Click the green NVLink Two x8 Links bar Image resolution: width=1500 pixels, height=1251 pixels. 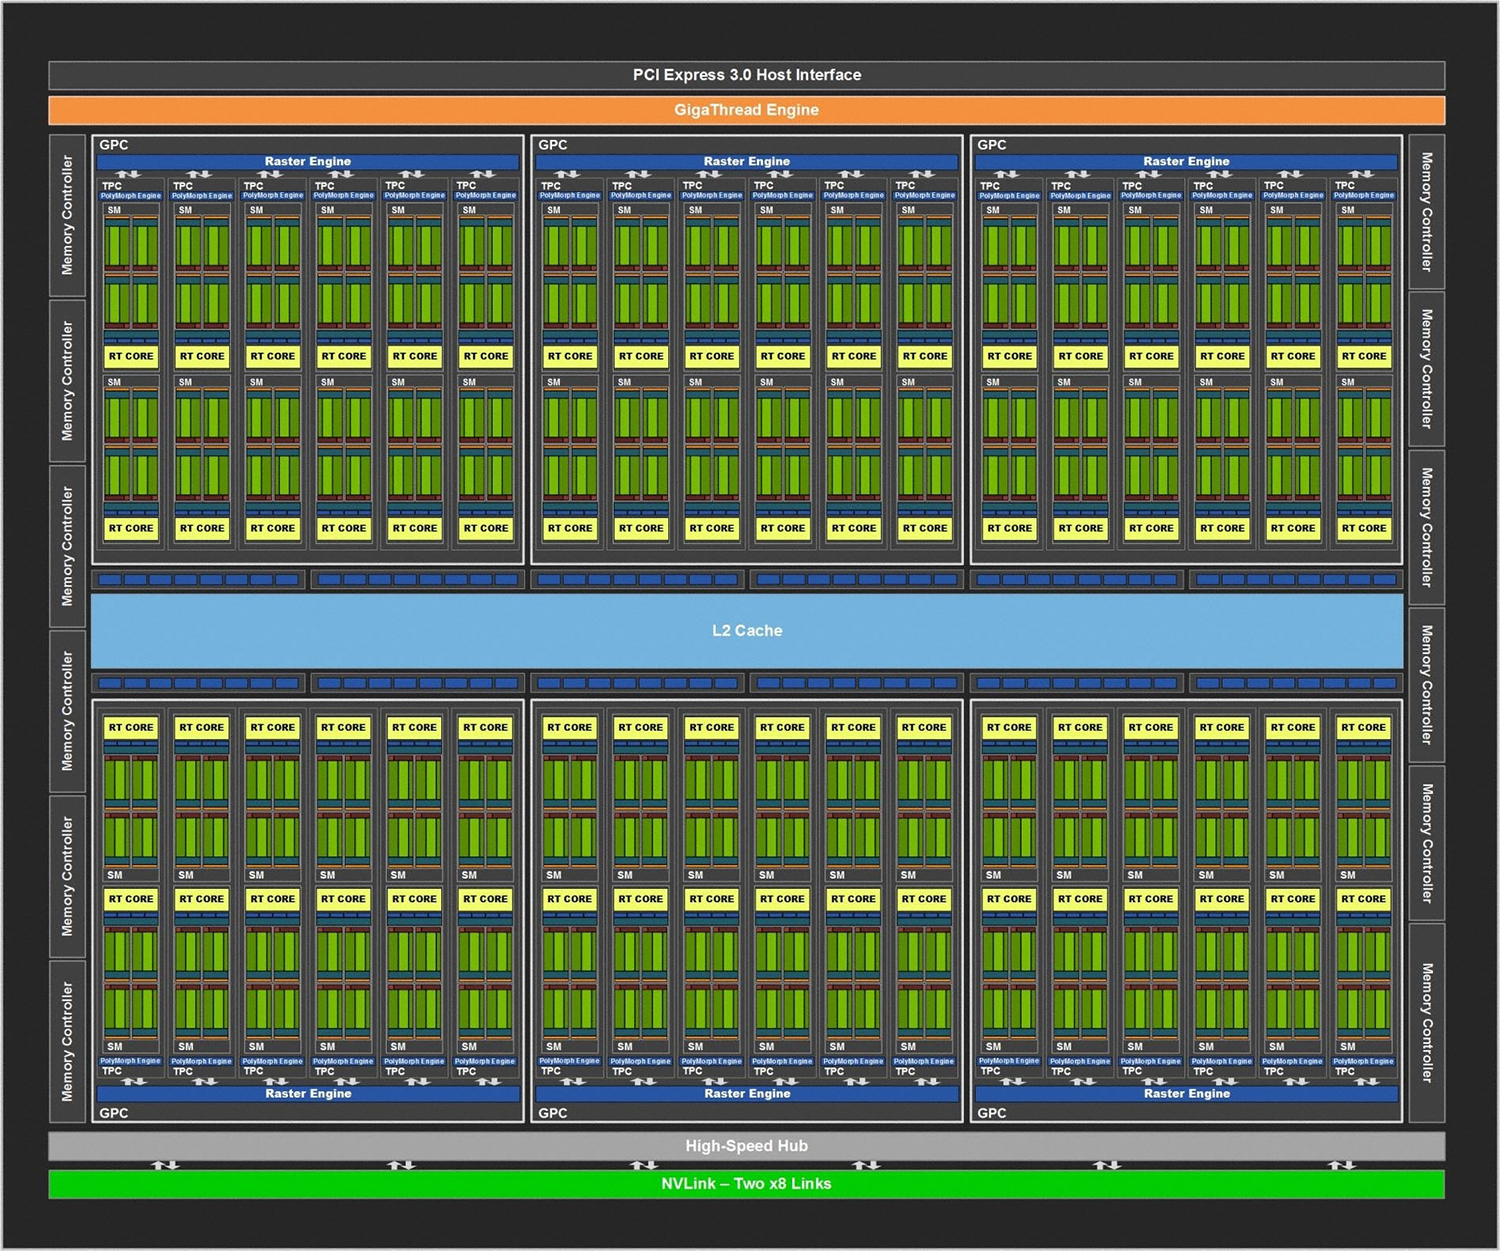click(x=746, y=1184)
